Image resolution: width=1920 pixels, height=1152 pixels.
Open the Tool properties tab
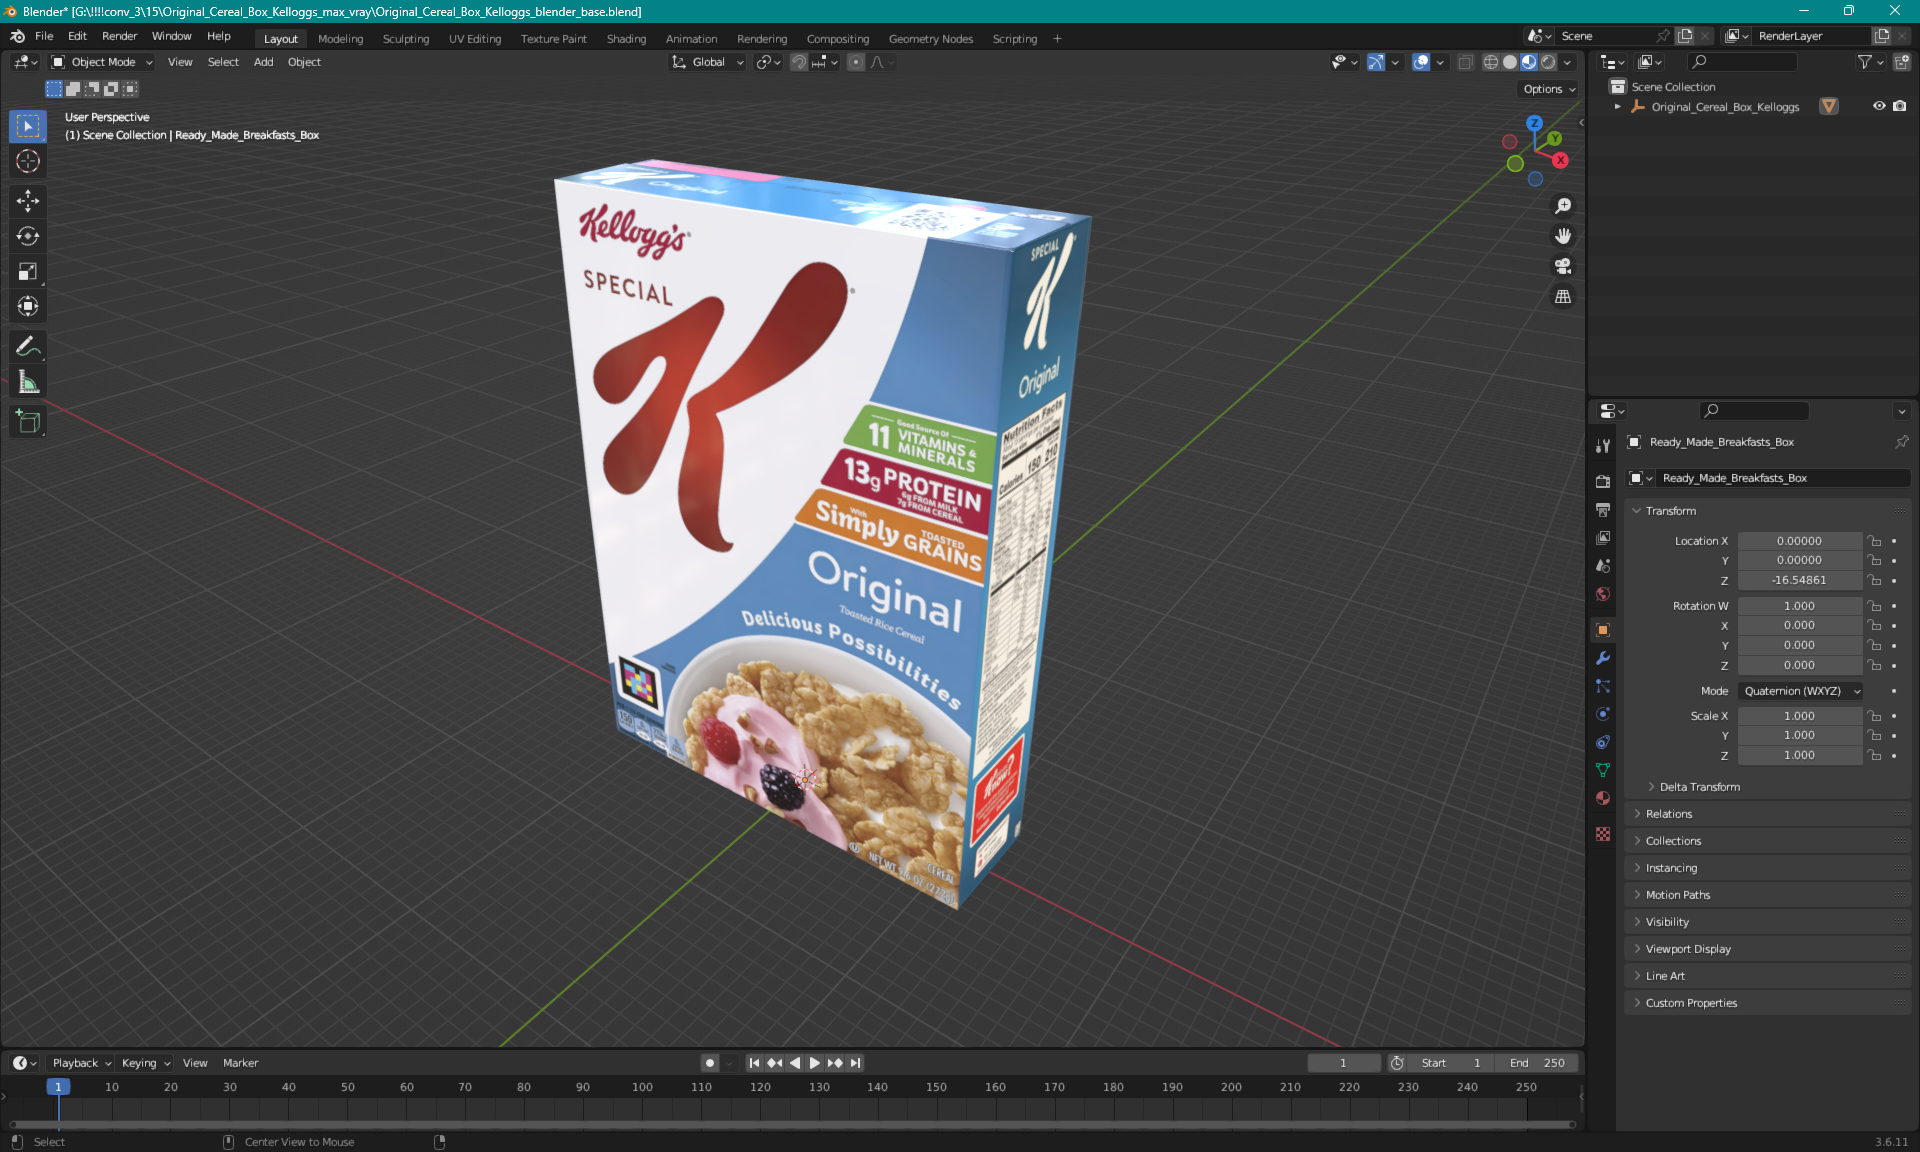pos(1603,446)
